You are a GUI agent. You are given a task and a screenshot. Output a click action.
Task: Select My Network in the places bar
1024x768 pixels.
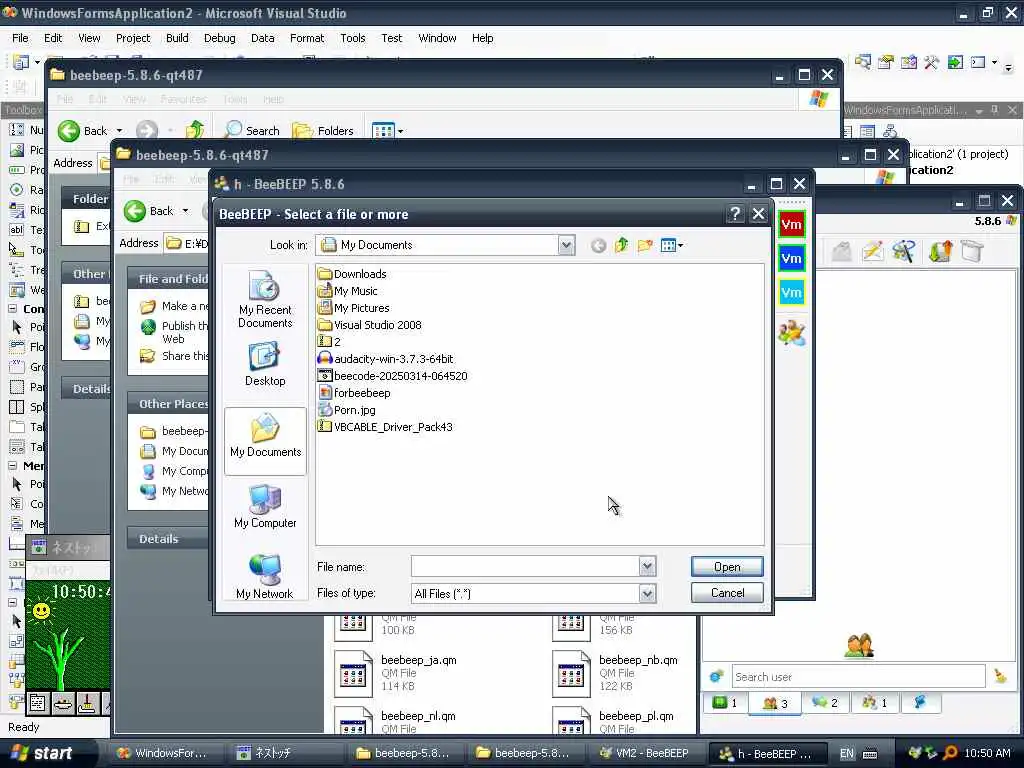[265, 577]
